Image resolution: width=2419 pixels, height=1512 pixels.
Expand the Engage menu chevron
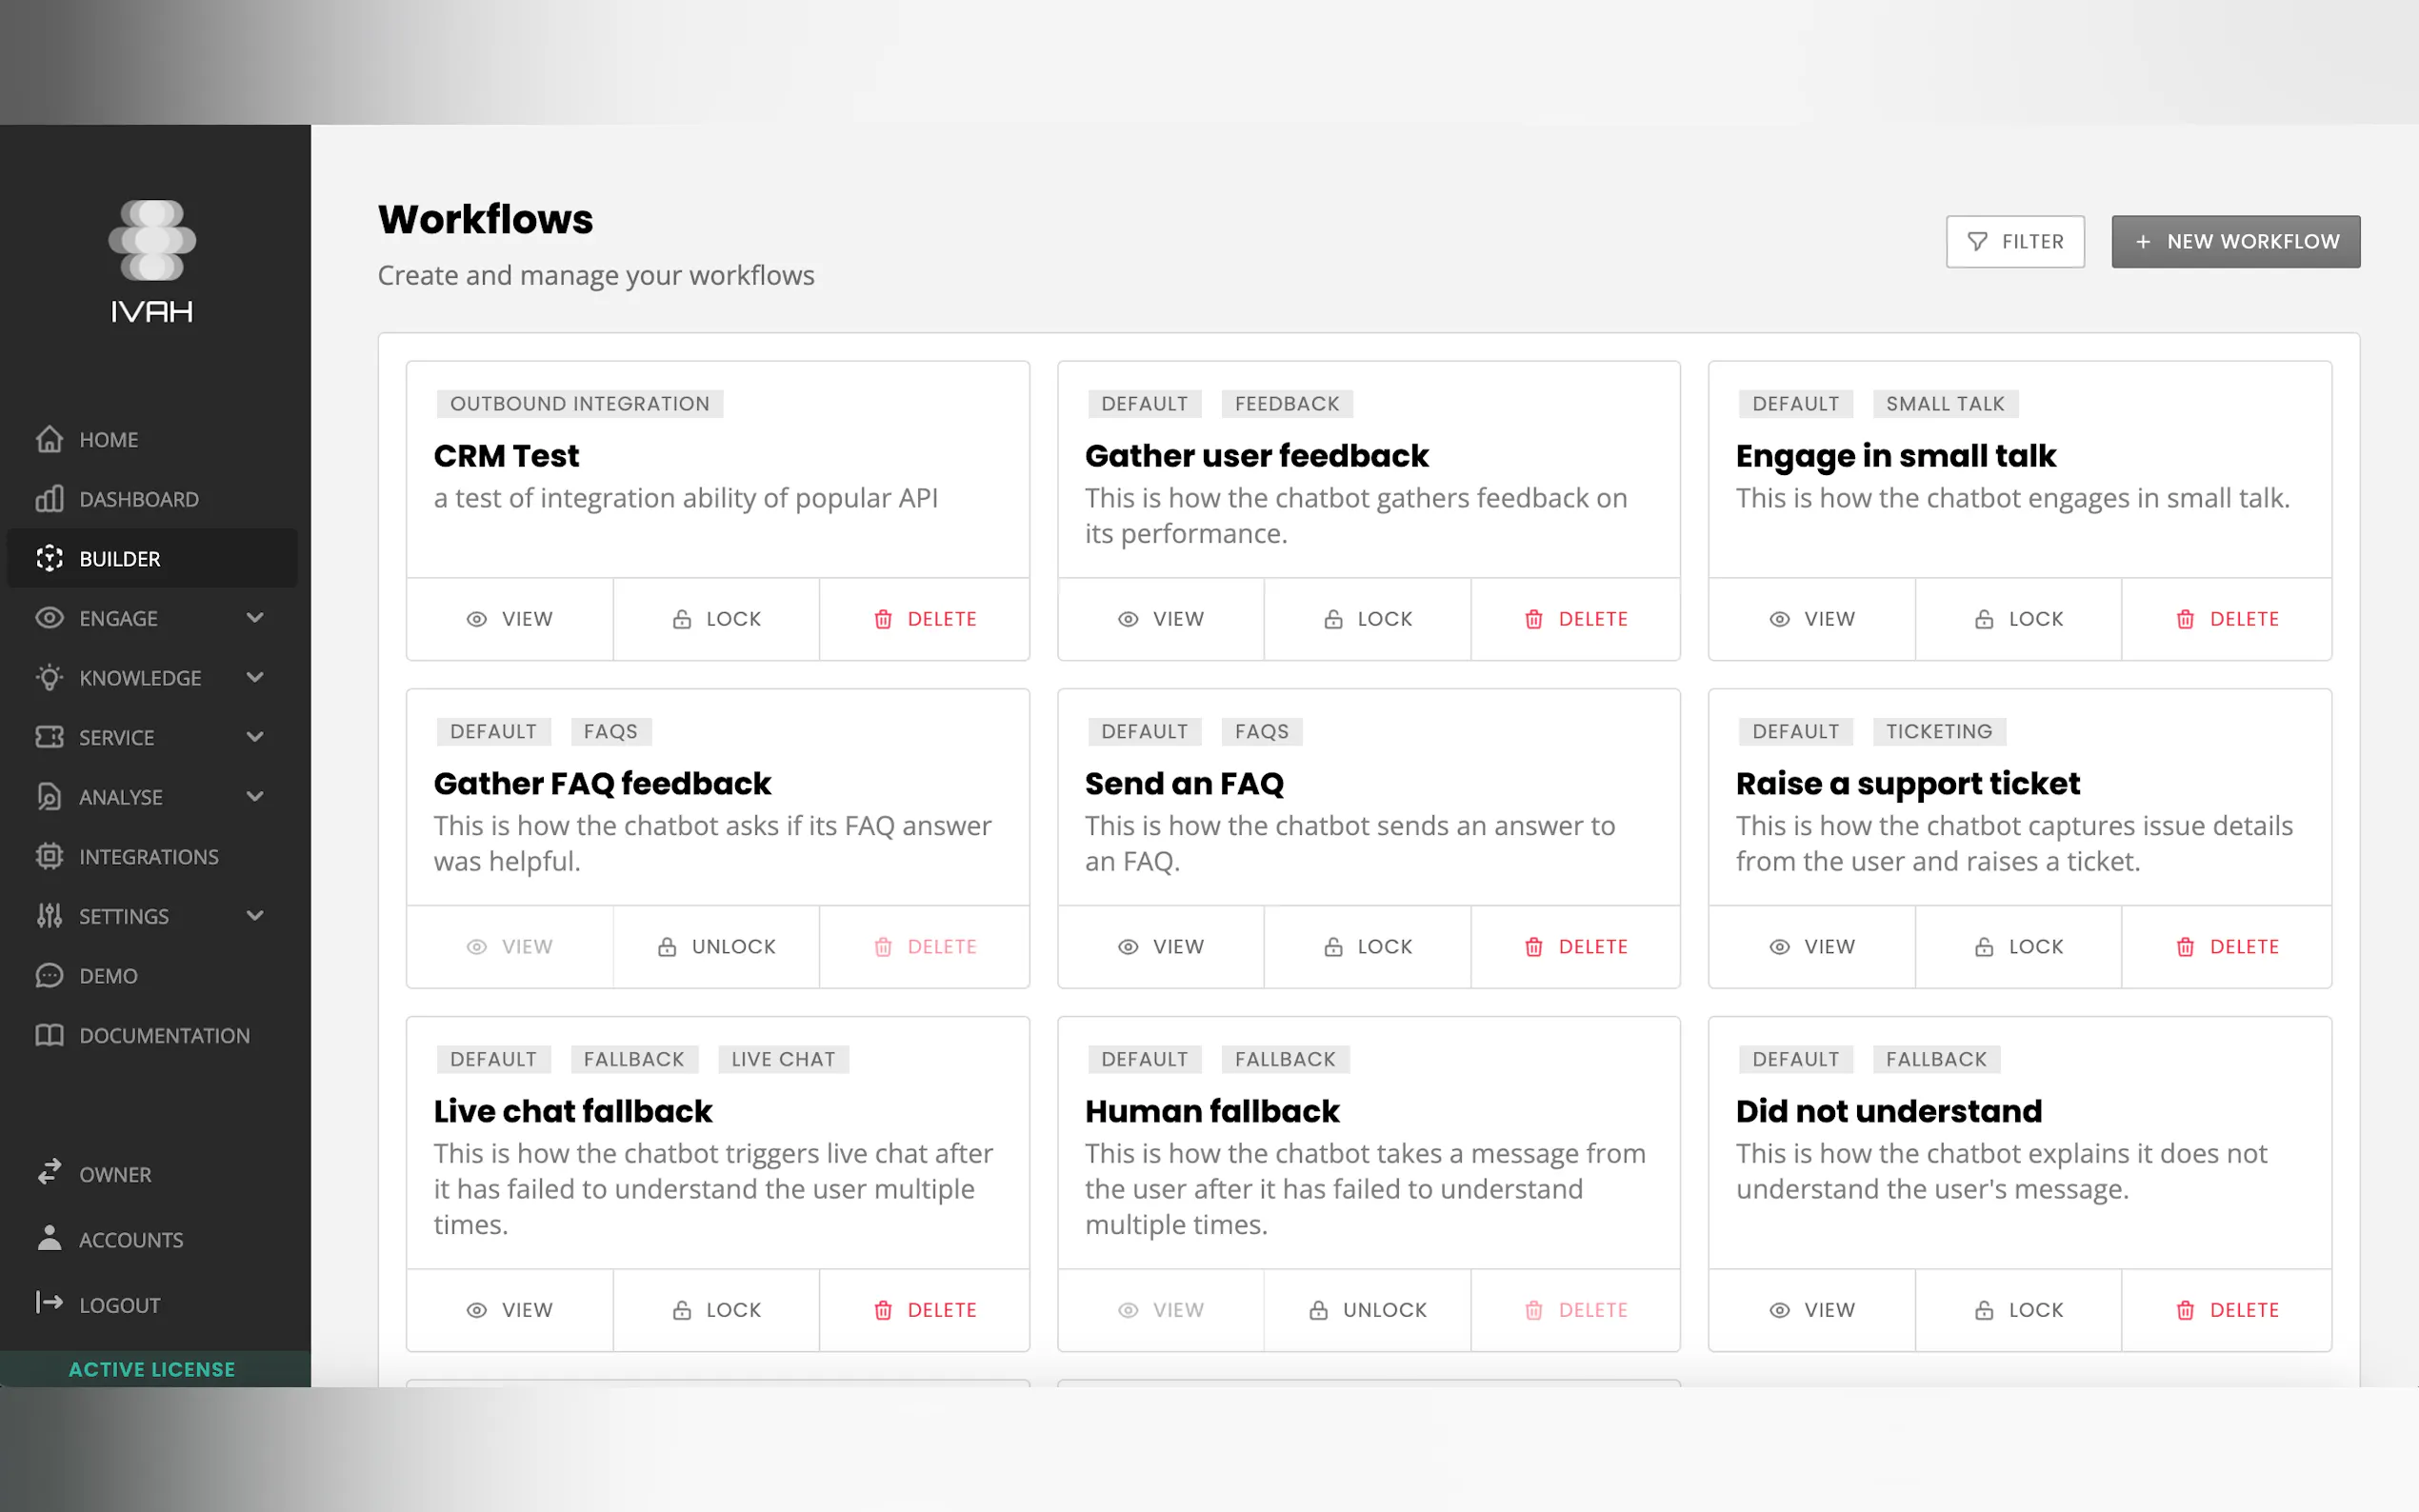point(255,618)
